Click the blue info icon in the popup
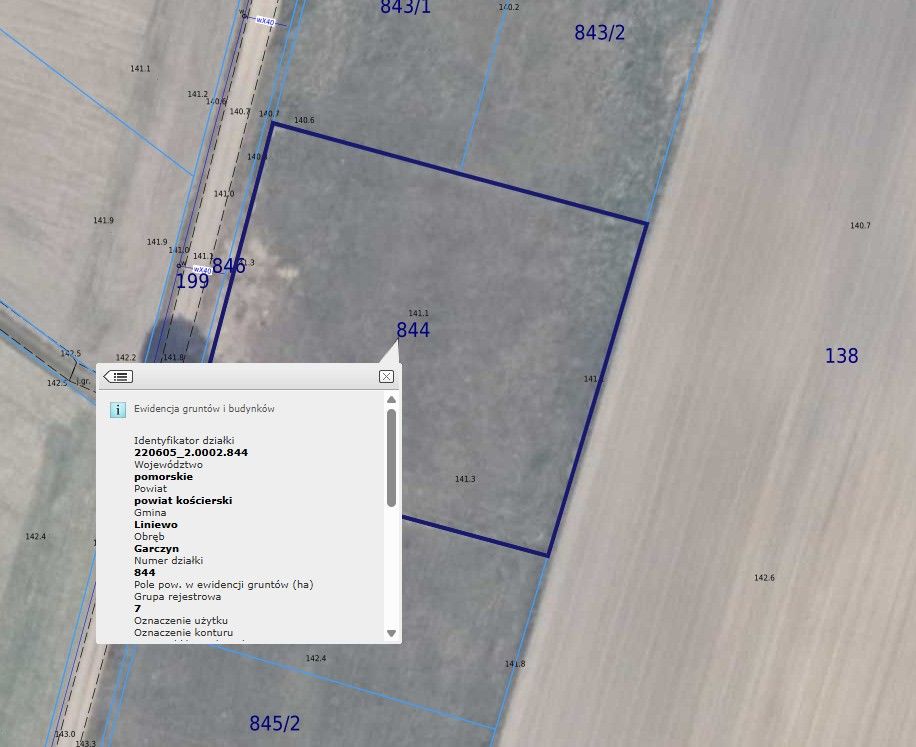Screen dimensions: 916x747 pos(117,410)
